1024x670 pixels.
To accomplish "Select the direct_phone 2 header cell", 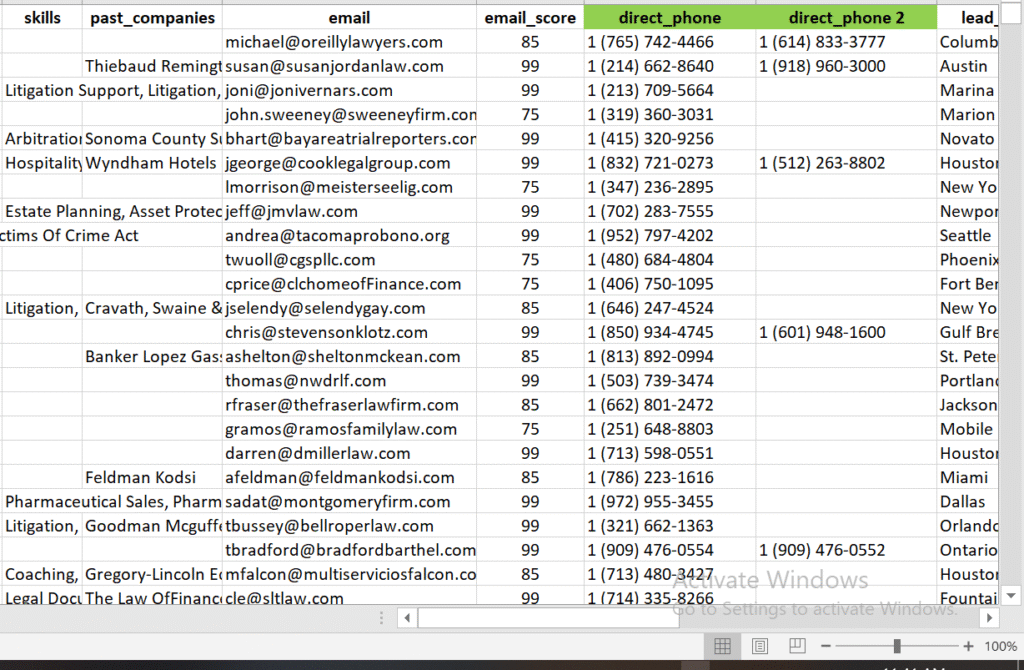I will point(846,18).
